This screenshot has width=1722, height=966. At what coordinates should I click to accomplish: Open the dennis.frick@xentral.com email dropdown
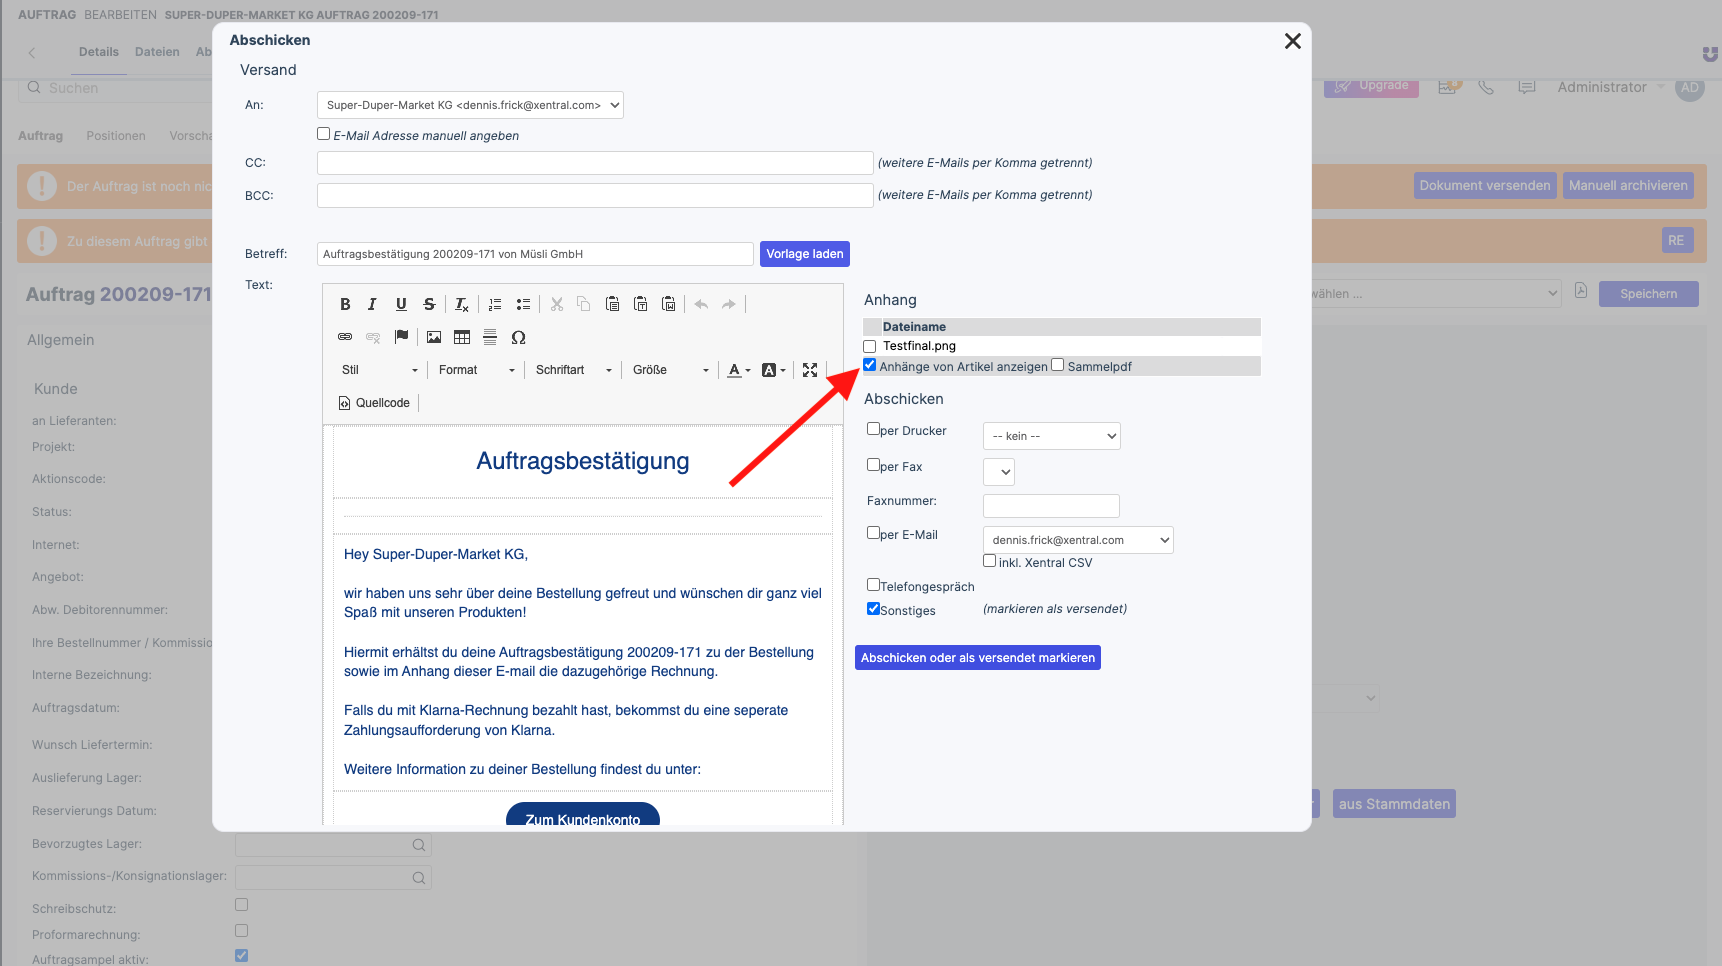[1078, 540]
